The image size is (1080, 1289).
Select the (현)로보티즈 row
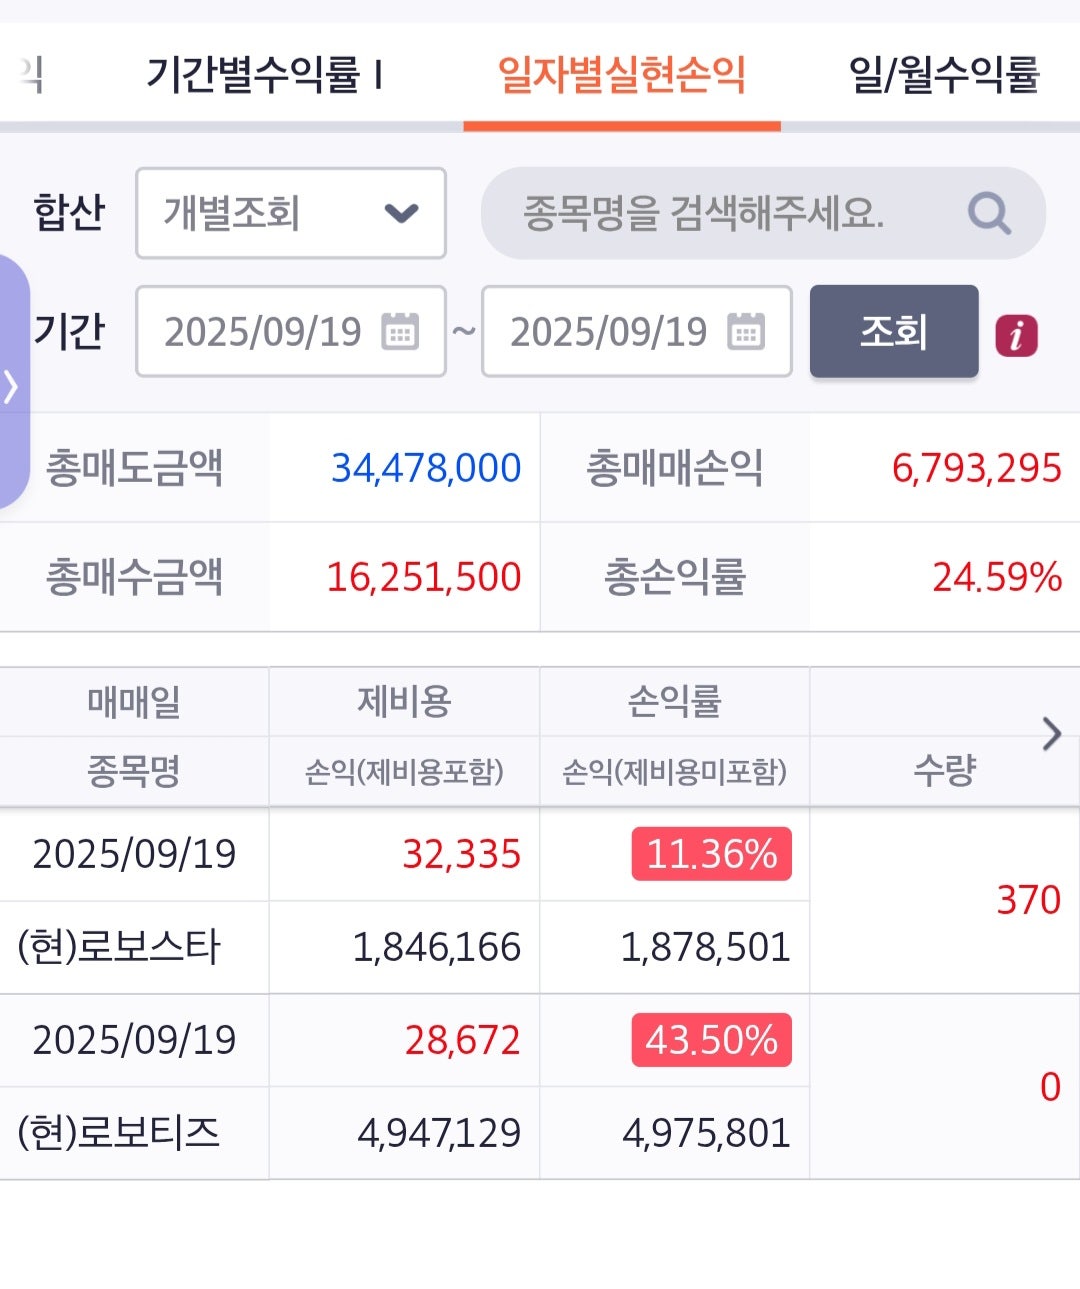[x=119, y=1133]
